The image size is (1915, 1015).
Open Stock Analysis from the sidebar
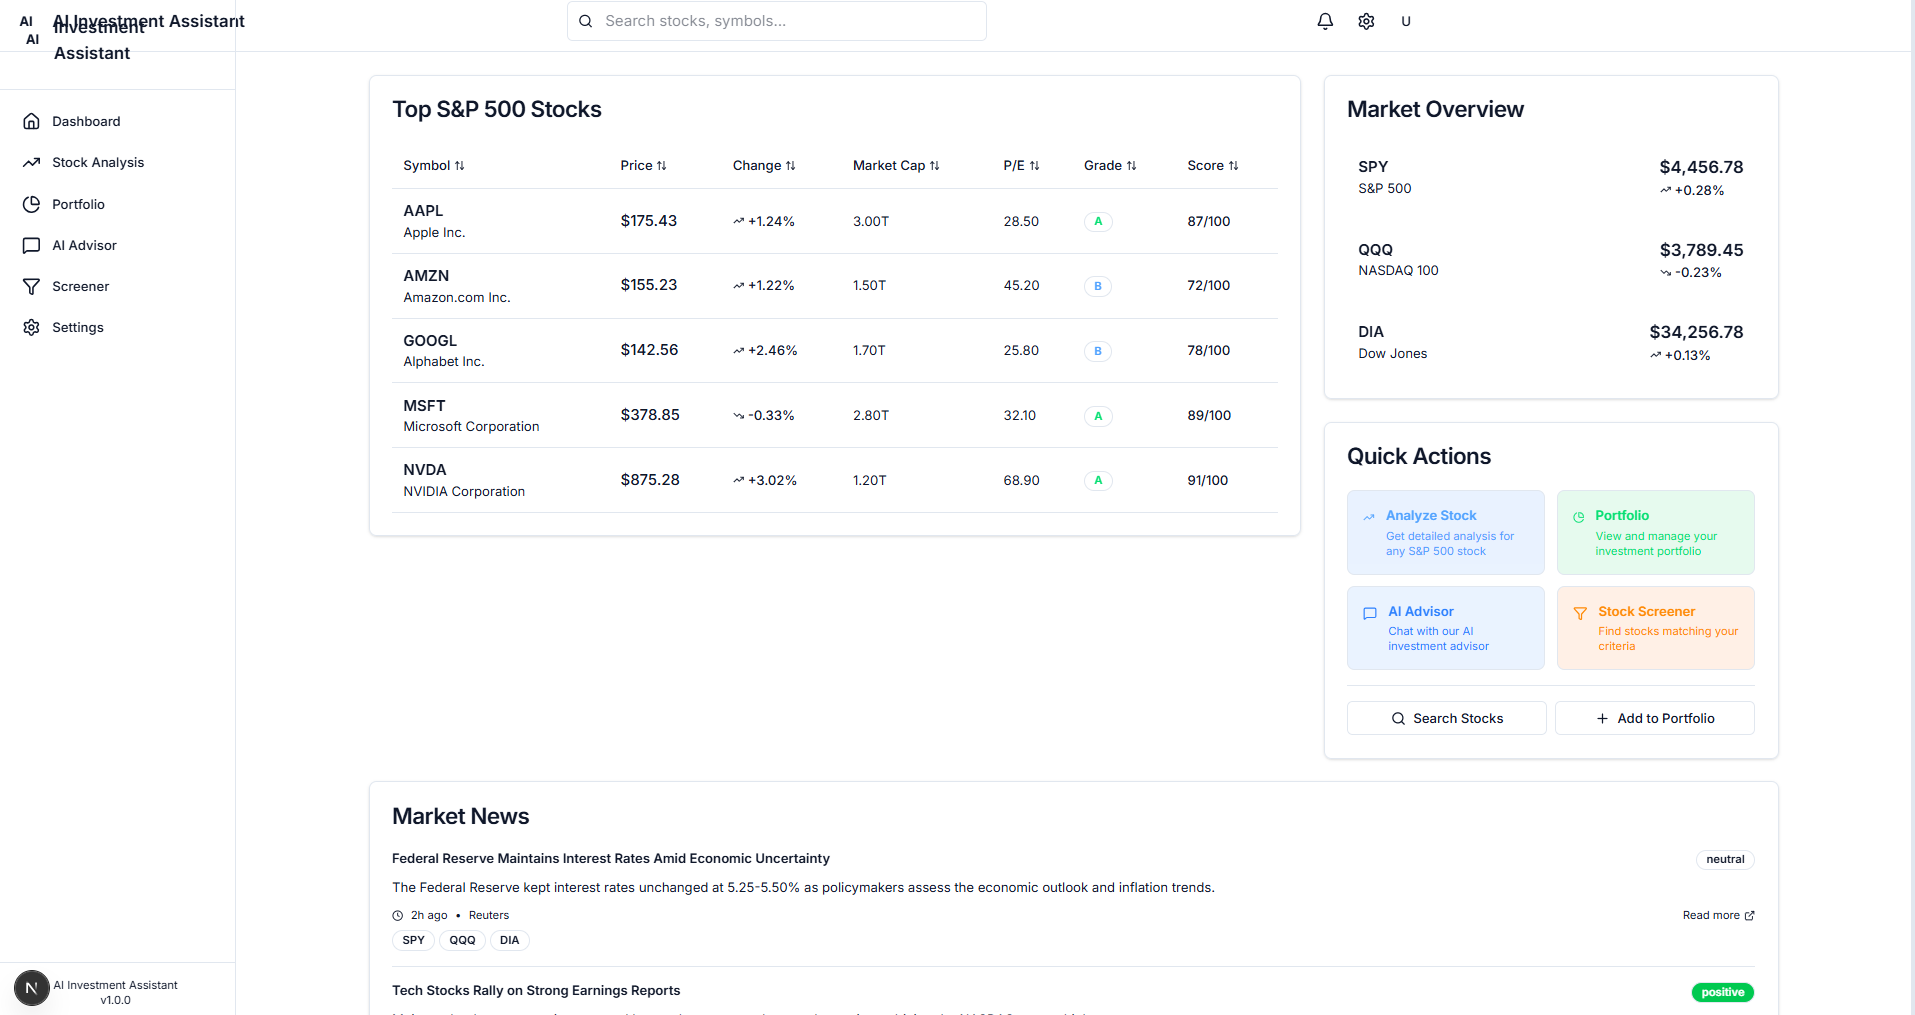98,162
